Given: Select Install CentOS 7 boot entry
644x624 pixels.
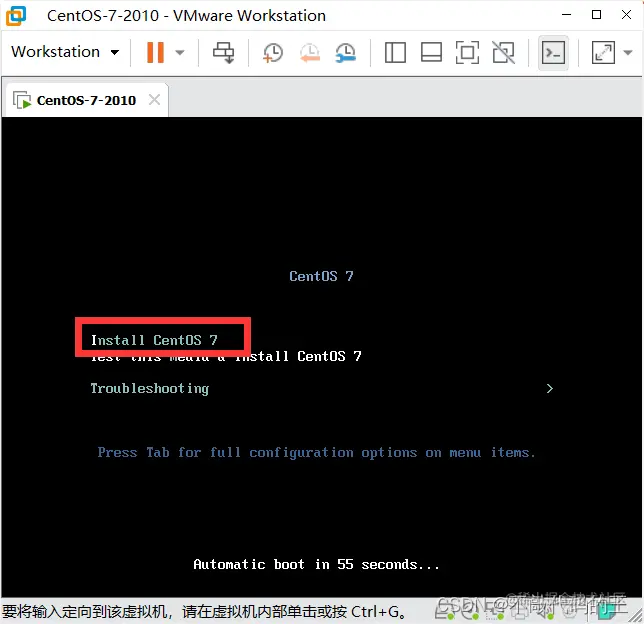Looking at the screenshot, I should click(154, 340).
